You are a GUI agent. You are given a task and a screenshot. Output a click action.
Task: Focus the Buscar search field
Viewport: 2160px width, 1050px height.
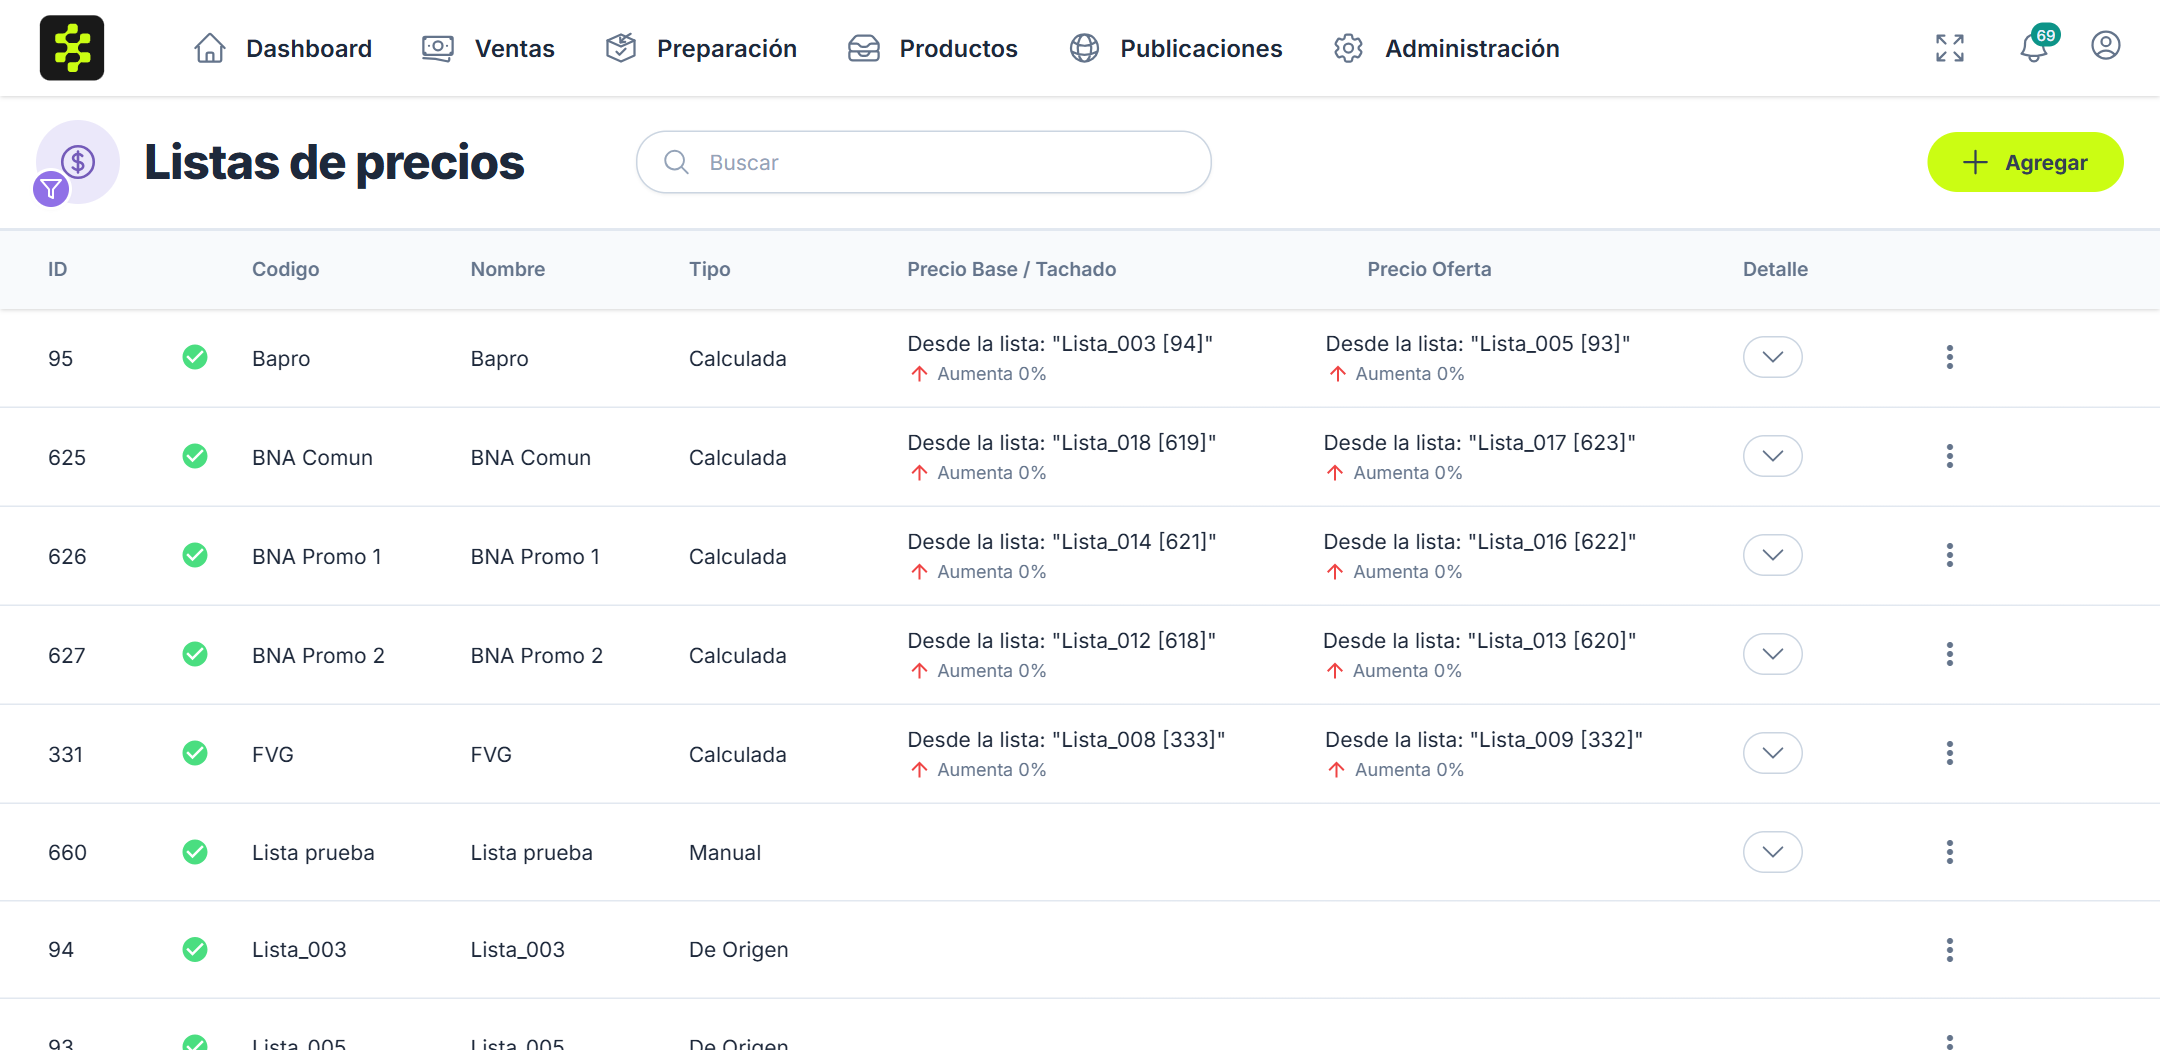pos(924,162)
